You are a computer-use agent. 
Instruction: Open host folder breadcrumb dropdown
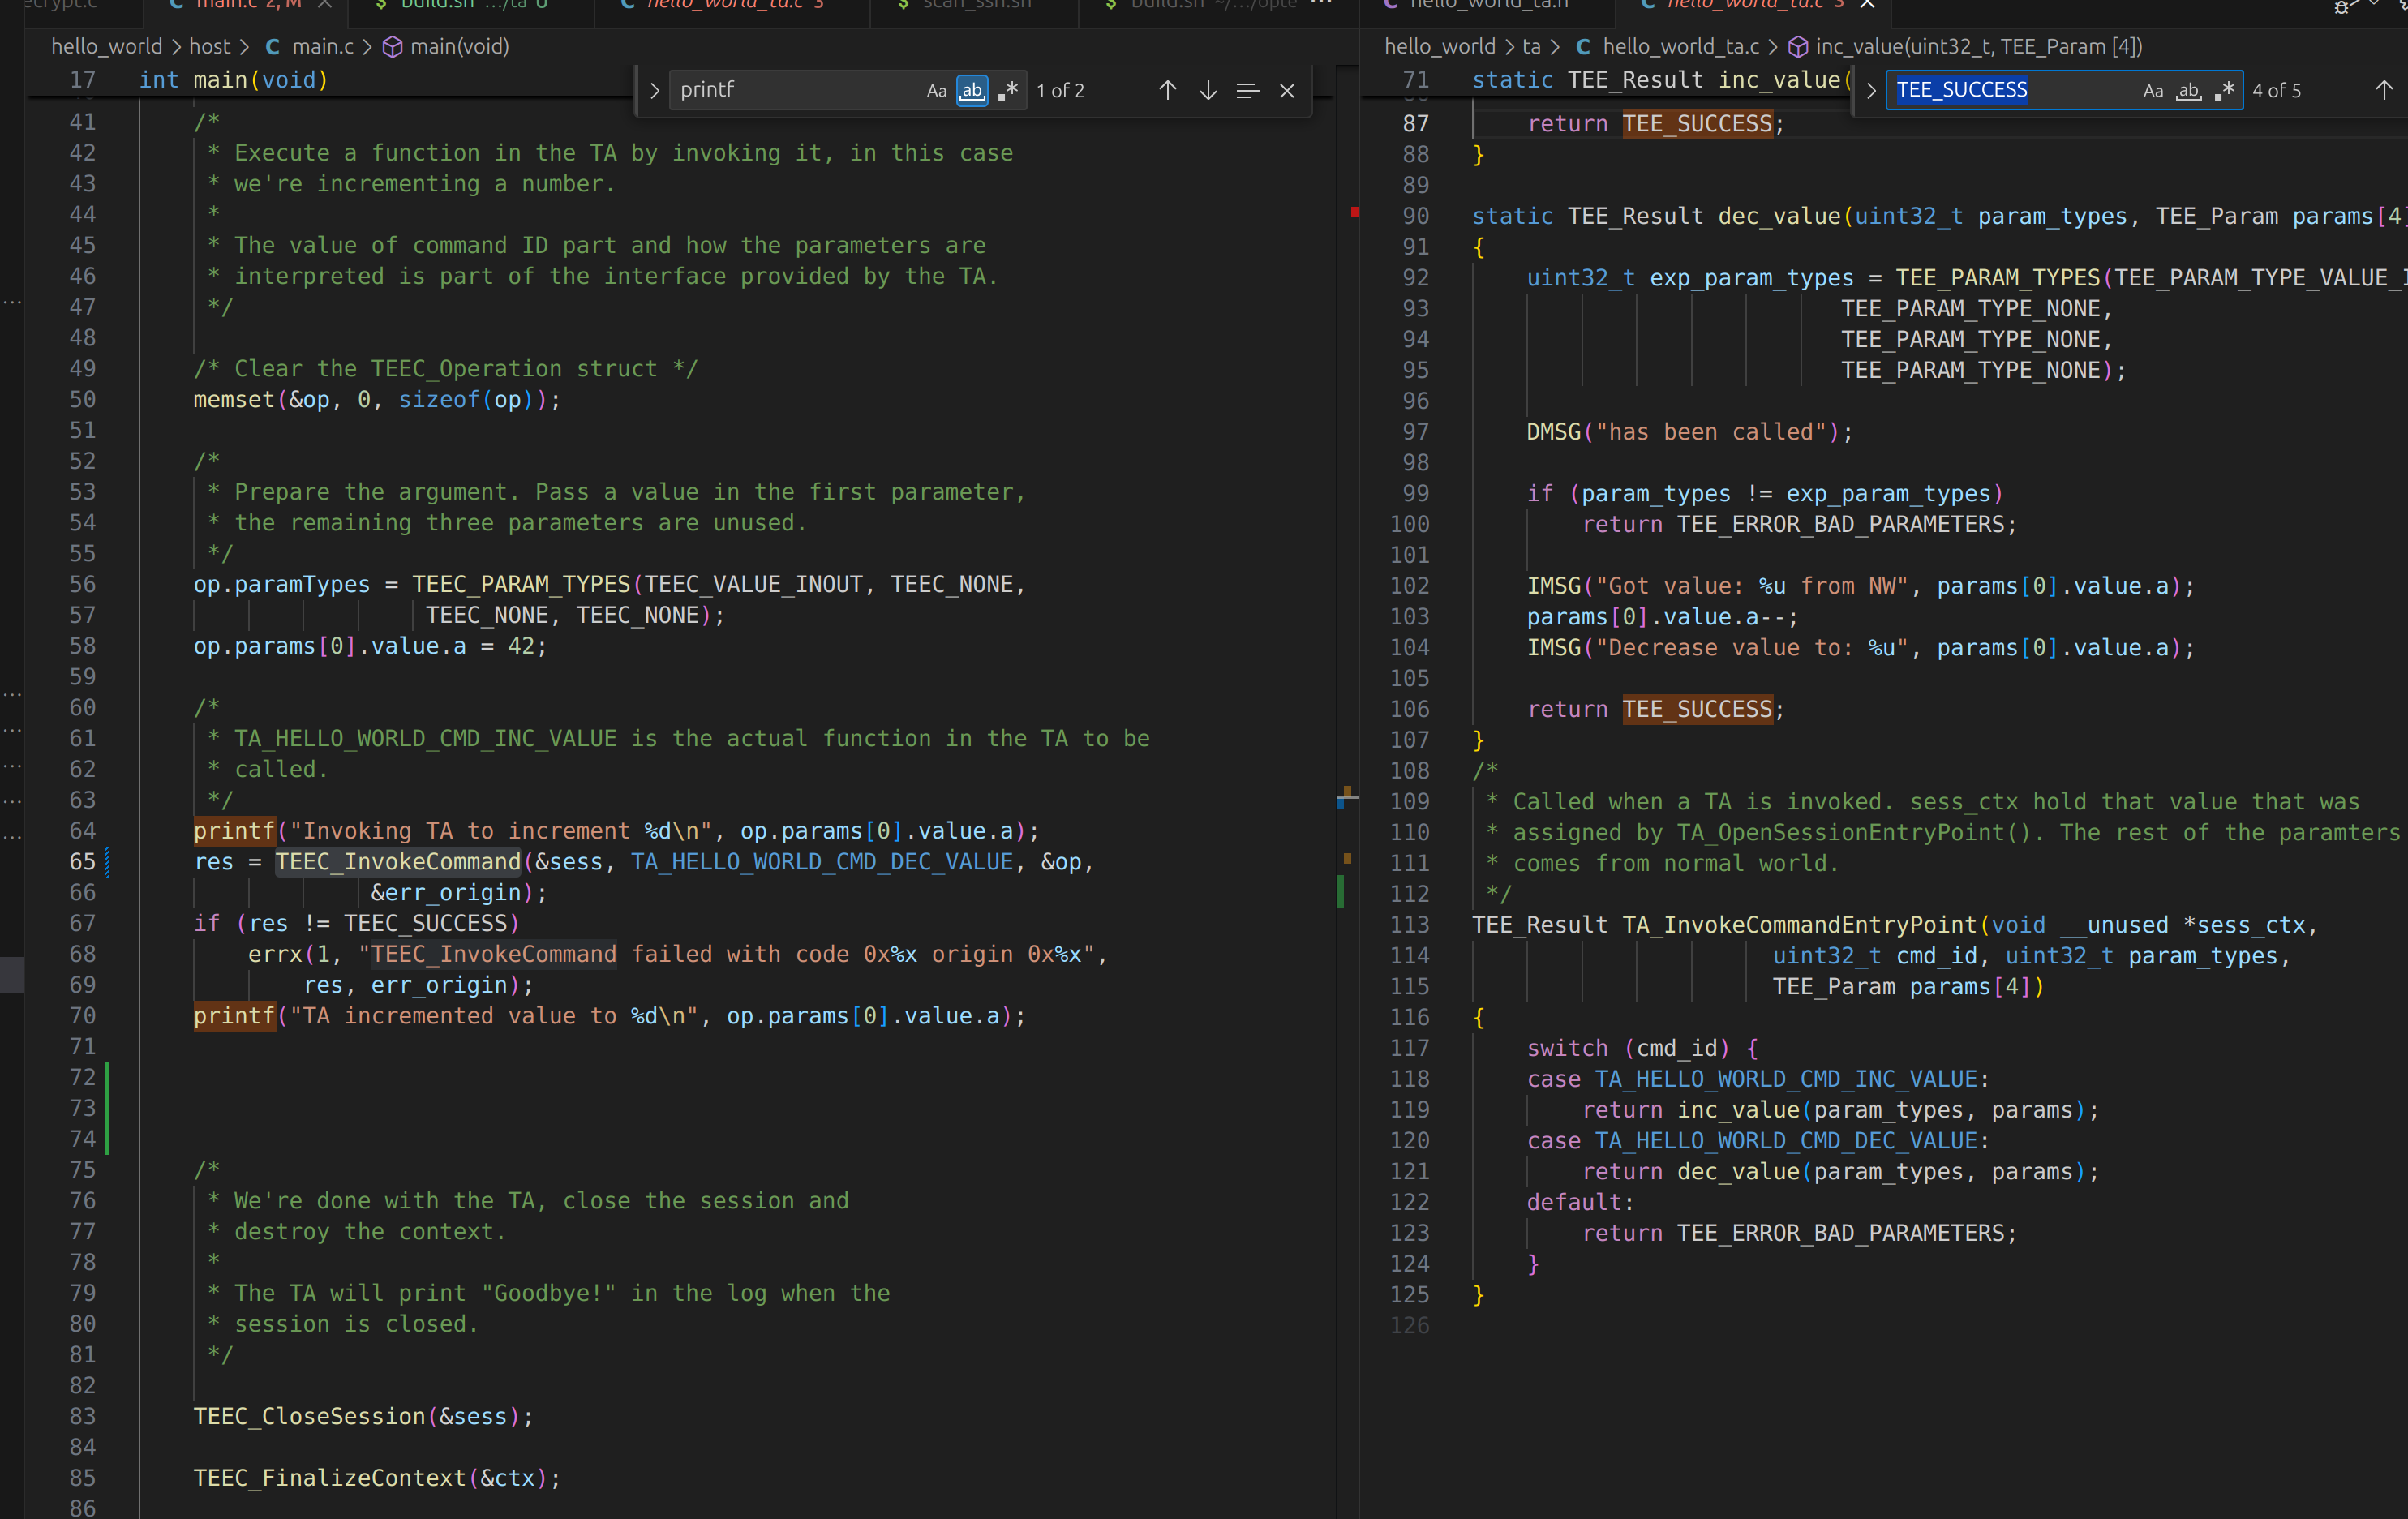[209, 47]
